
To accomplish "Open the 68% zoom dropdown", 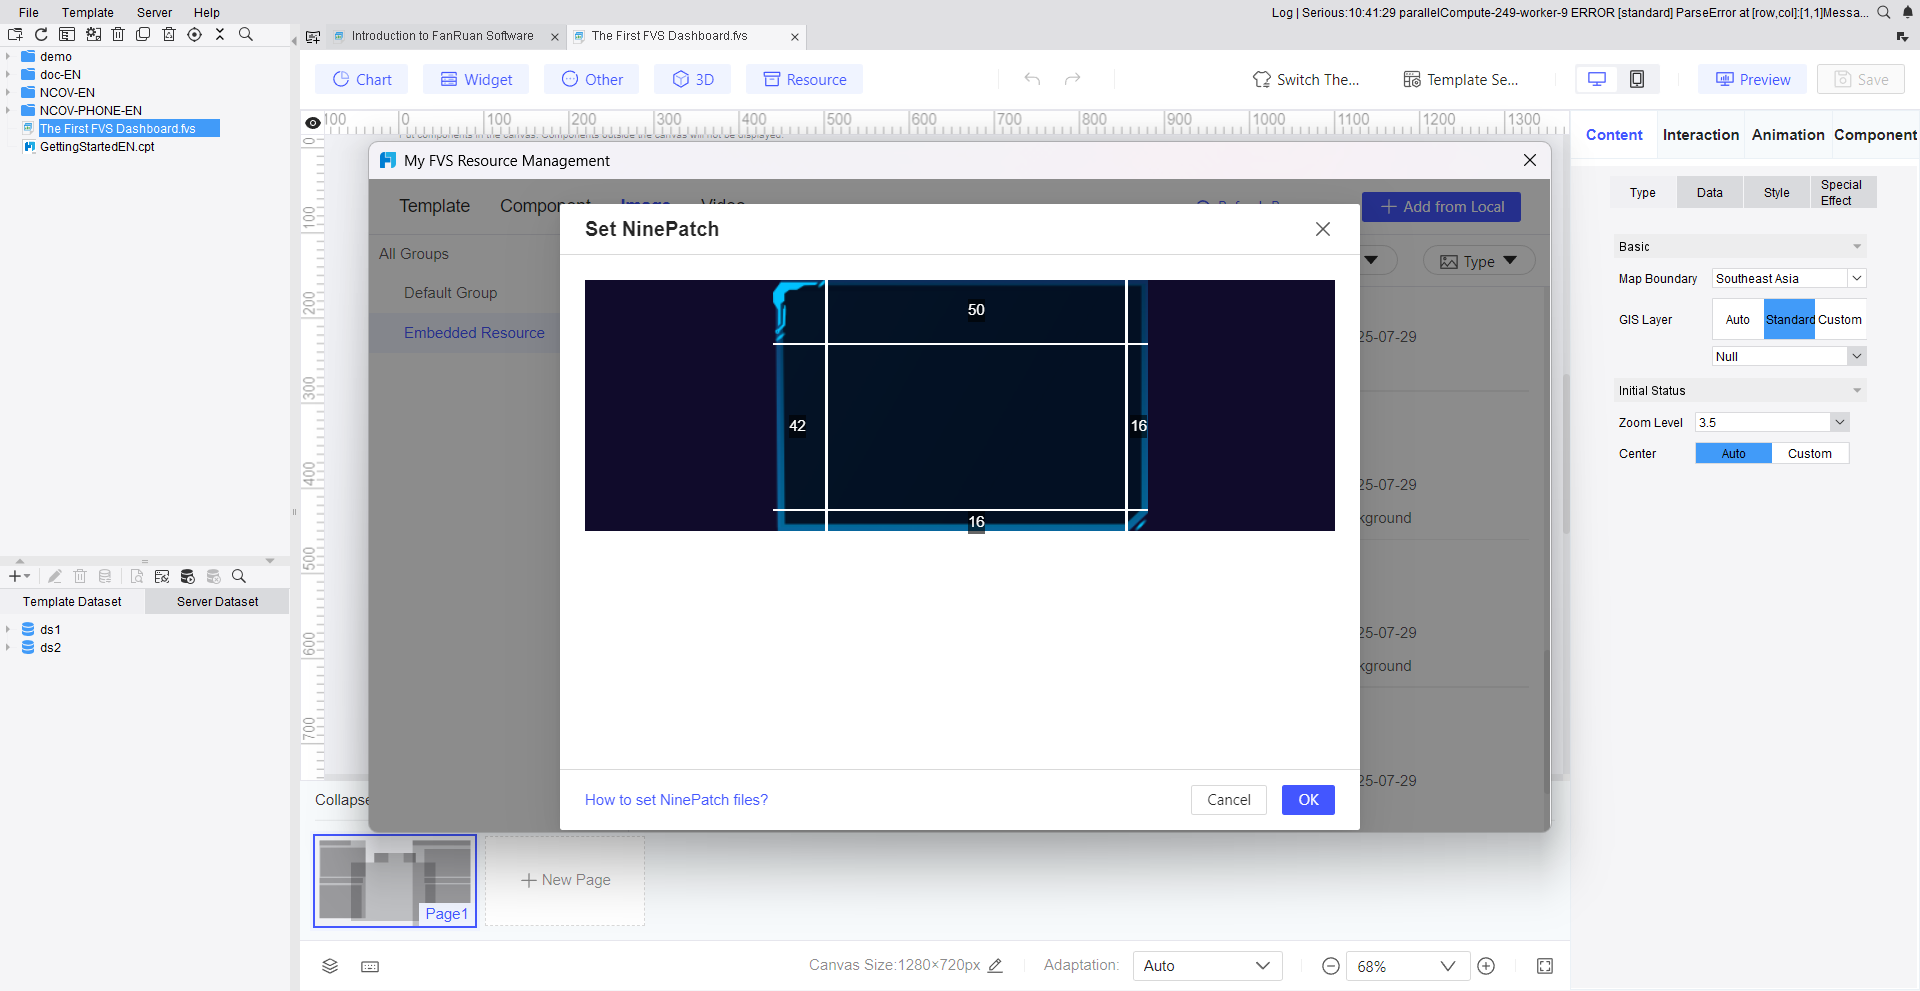I will 1407,966.
